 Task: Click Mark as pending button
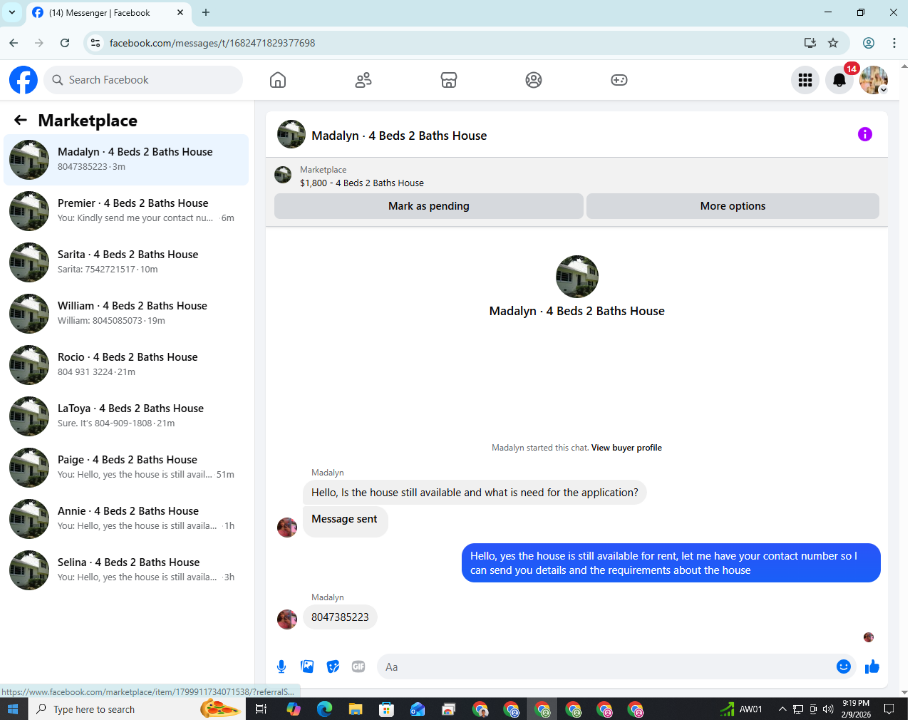point(429,206)
